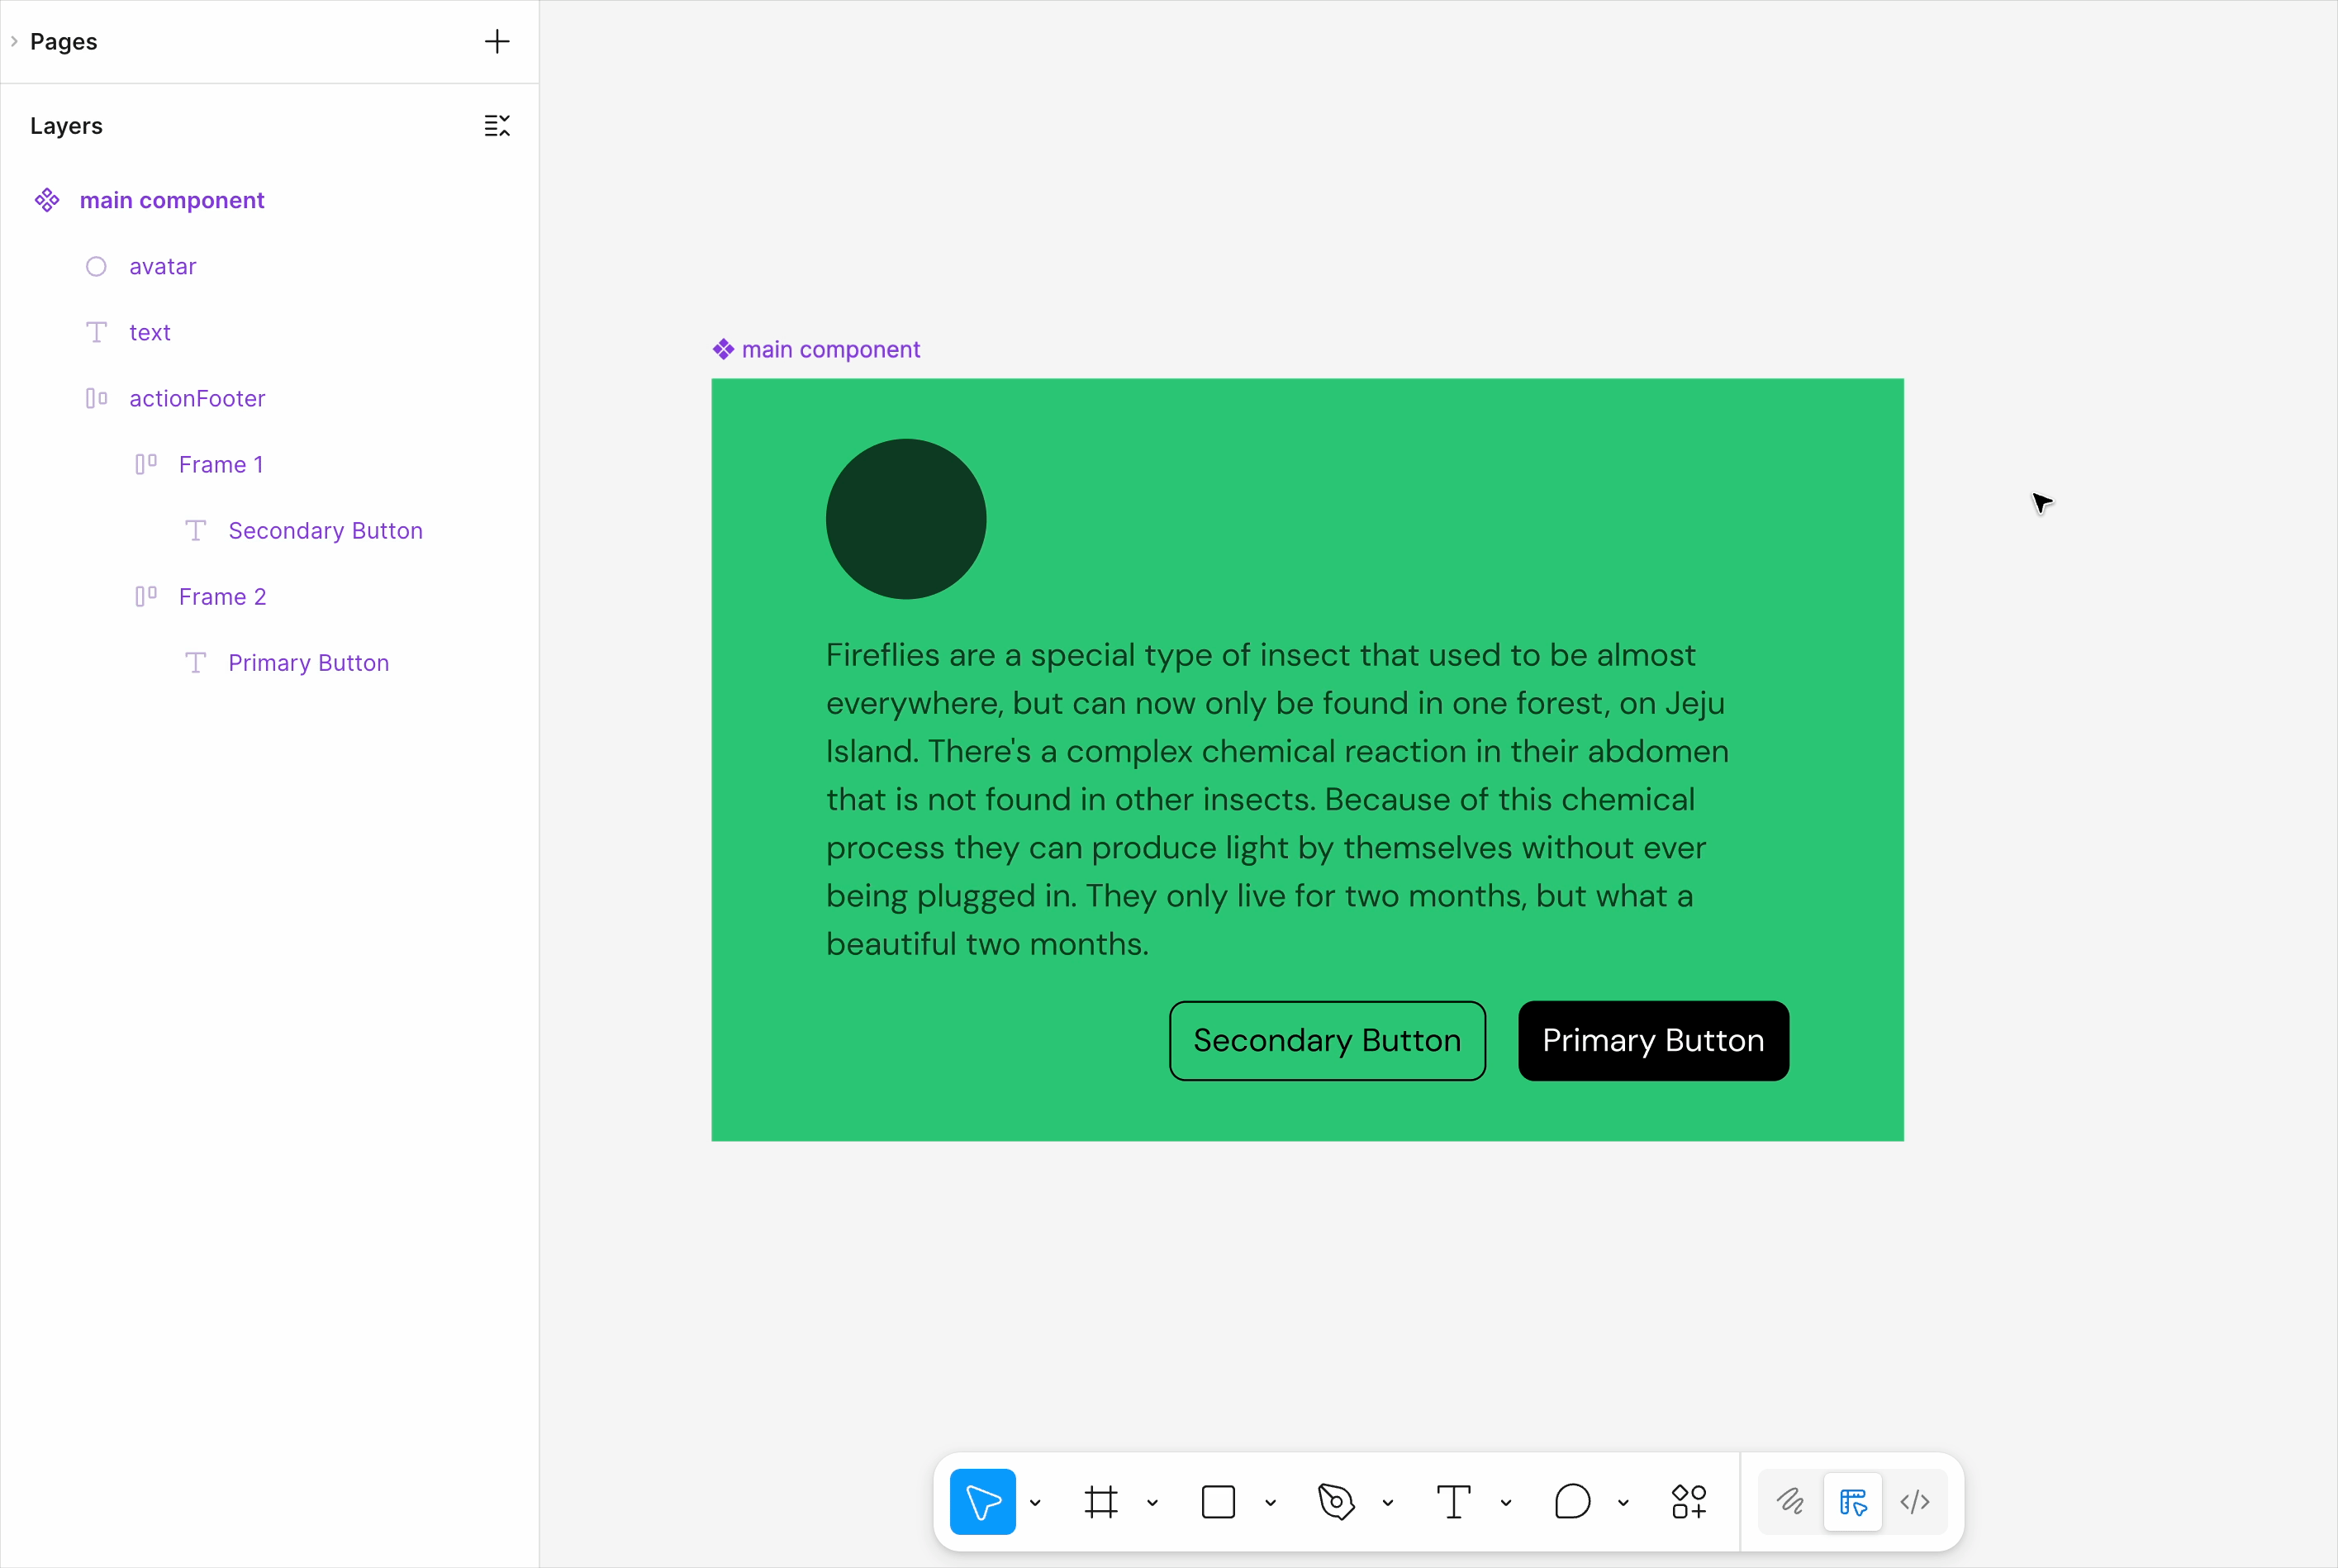Expand the Pages section chevron
Screen dimensions: 2338x1568
14,42
